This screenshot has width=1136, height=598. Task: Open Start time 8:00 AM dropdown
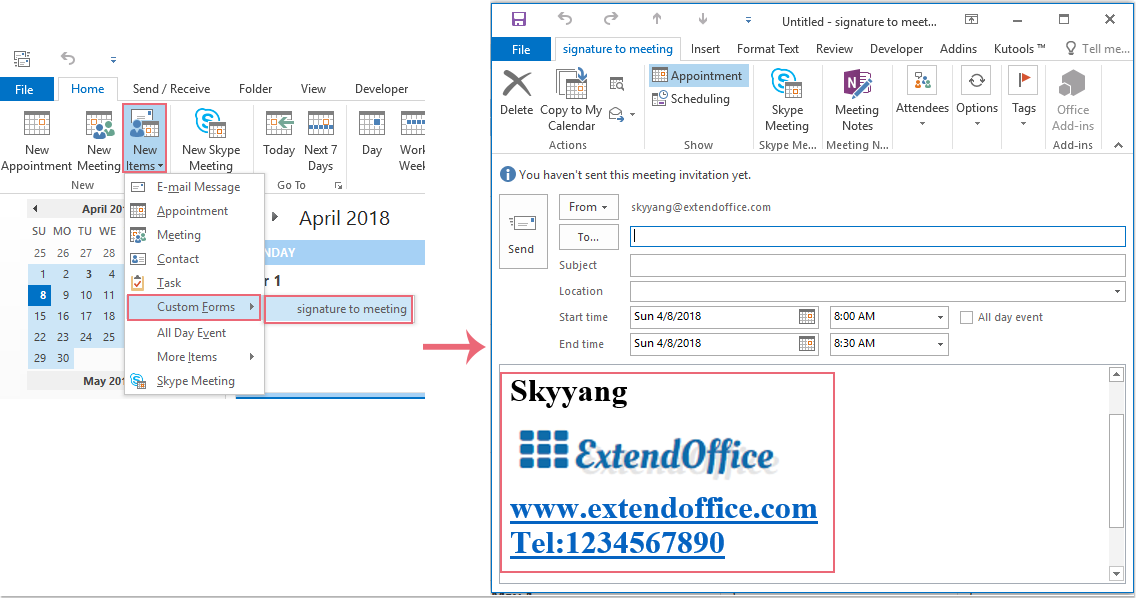(940, 317)
